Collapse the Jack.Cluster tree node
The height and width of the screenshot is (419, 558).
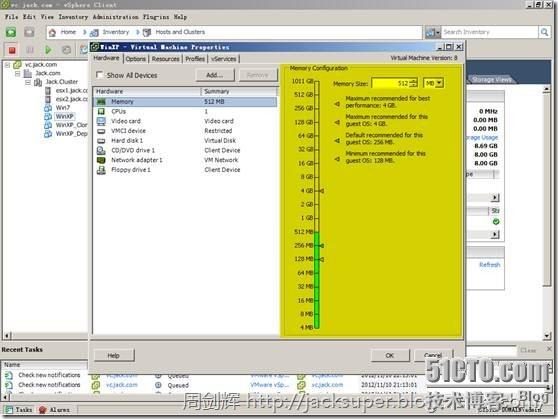click(x=28, y=82)
